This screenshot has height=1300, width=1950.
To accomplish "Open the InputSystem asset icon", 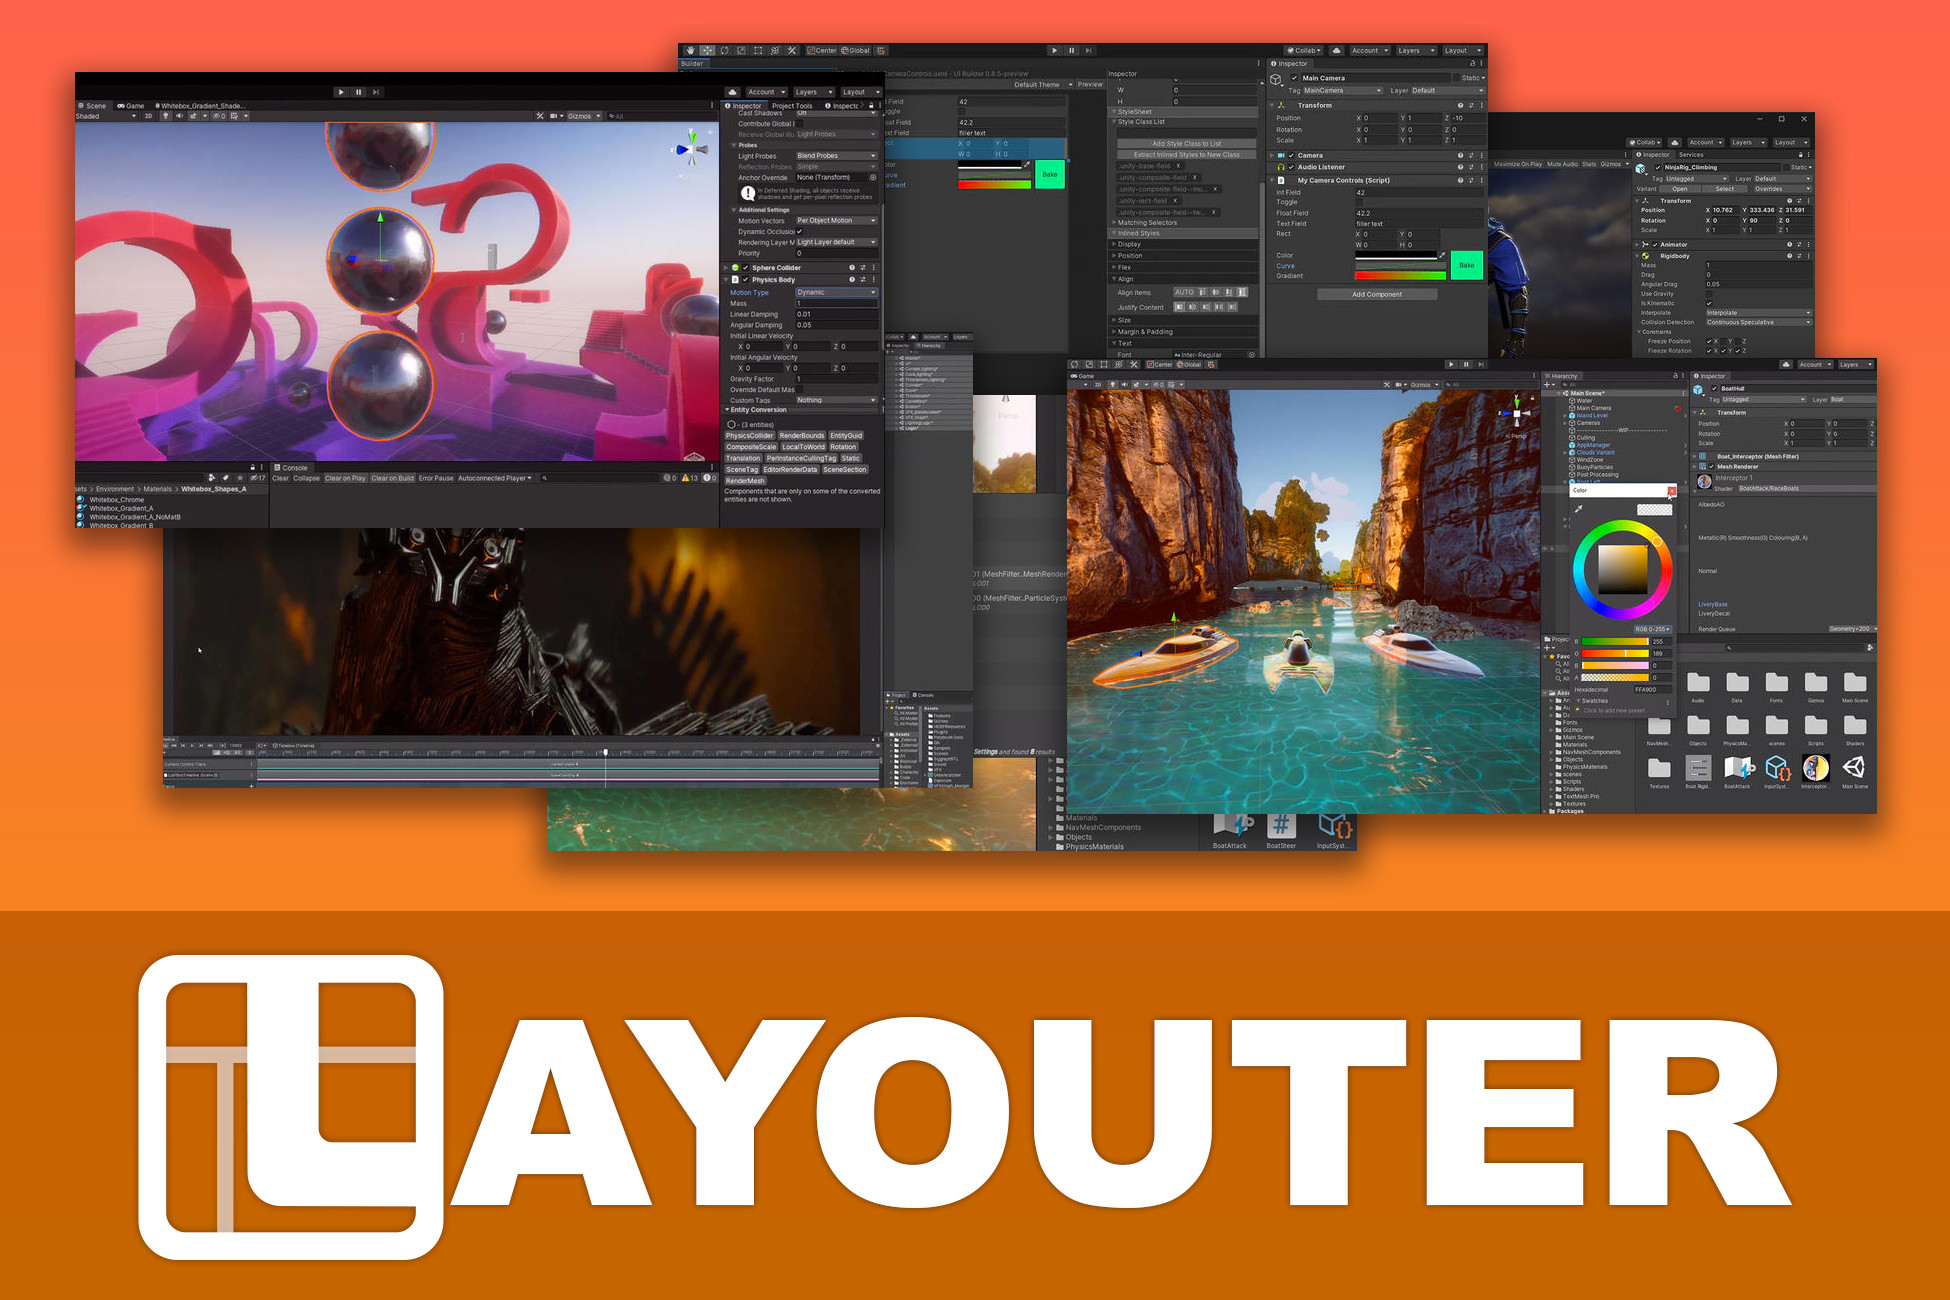I will 1776,767.
